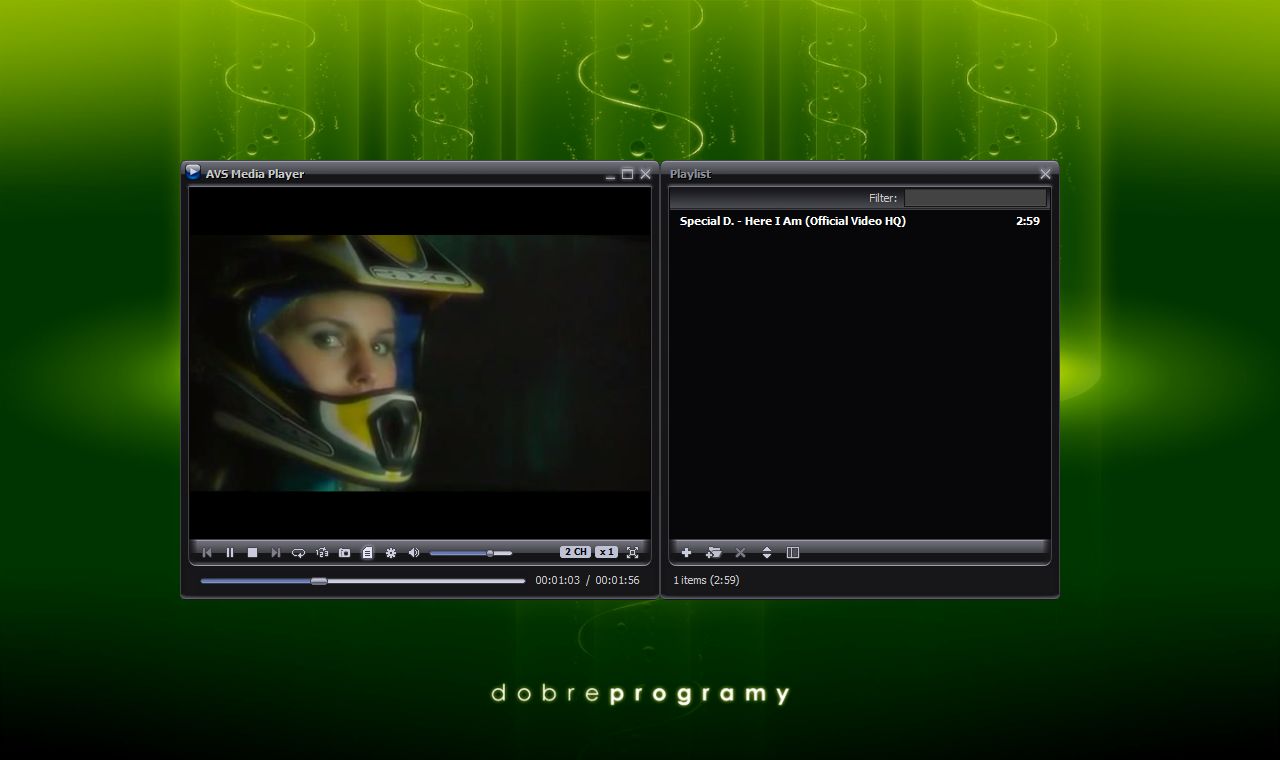The height and width of the screenshot is (760, 1280).
Task: Toggle repeat loop mode
Action: [x=299, y=552]
